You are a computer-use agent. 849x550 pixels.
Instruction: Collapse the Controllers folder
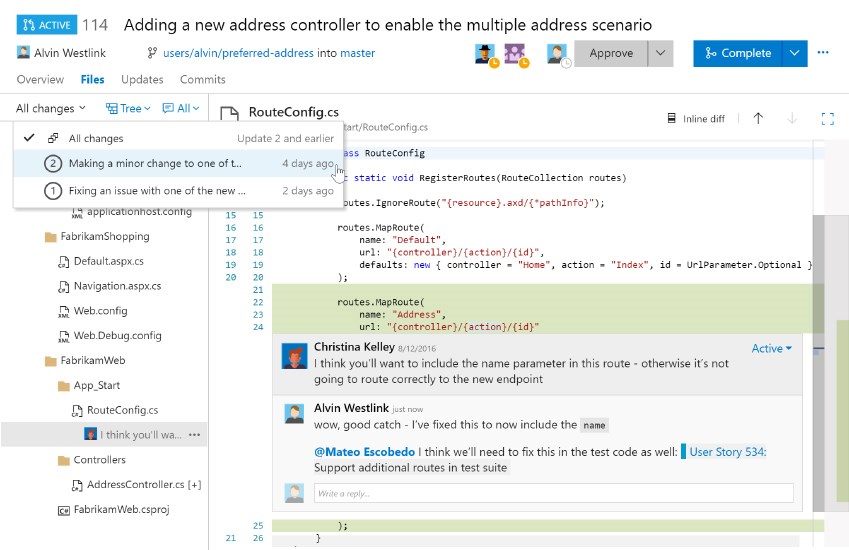(x=92, y=460)
